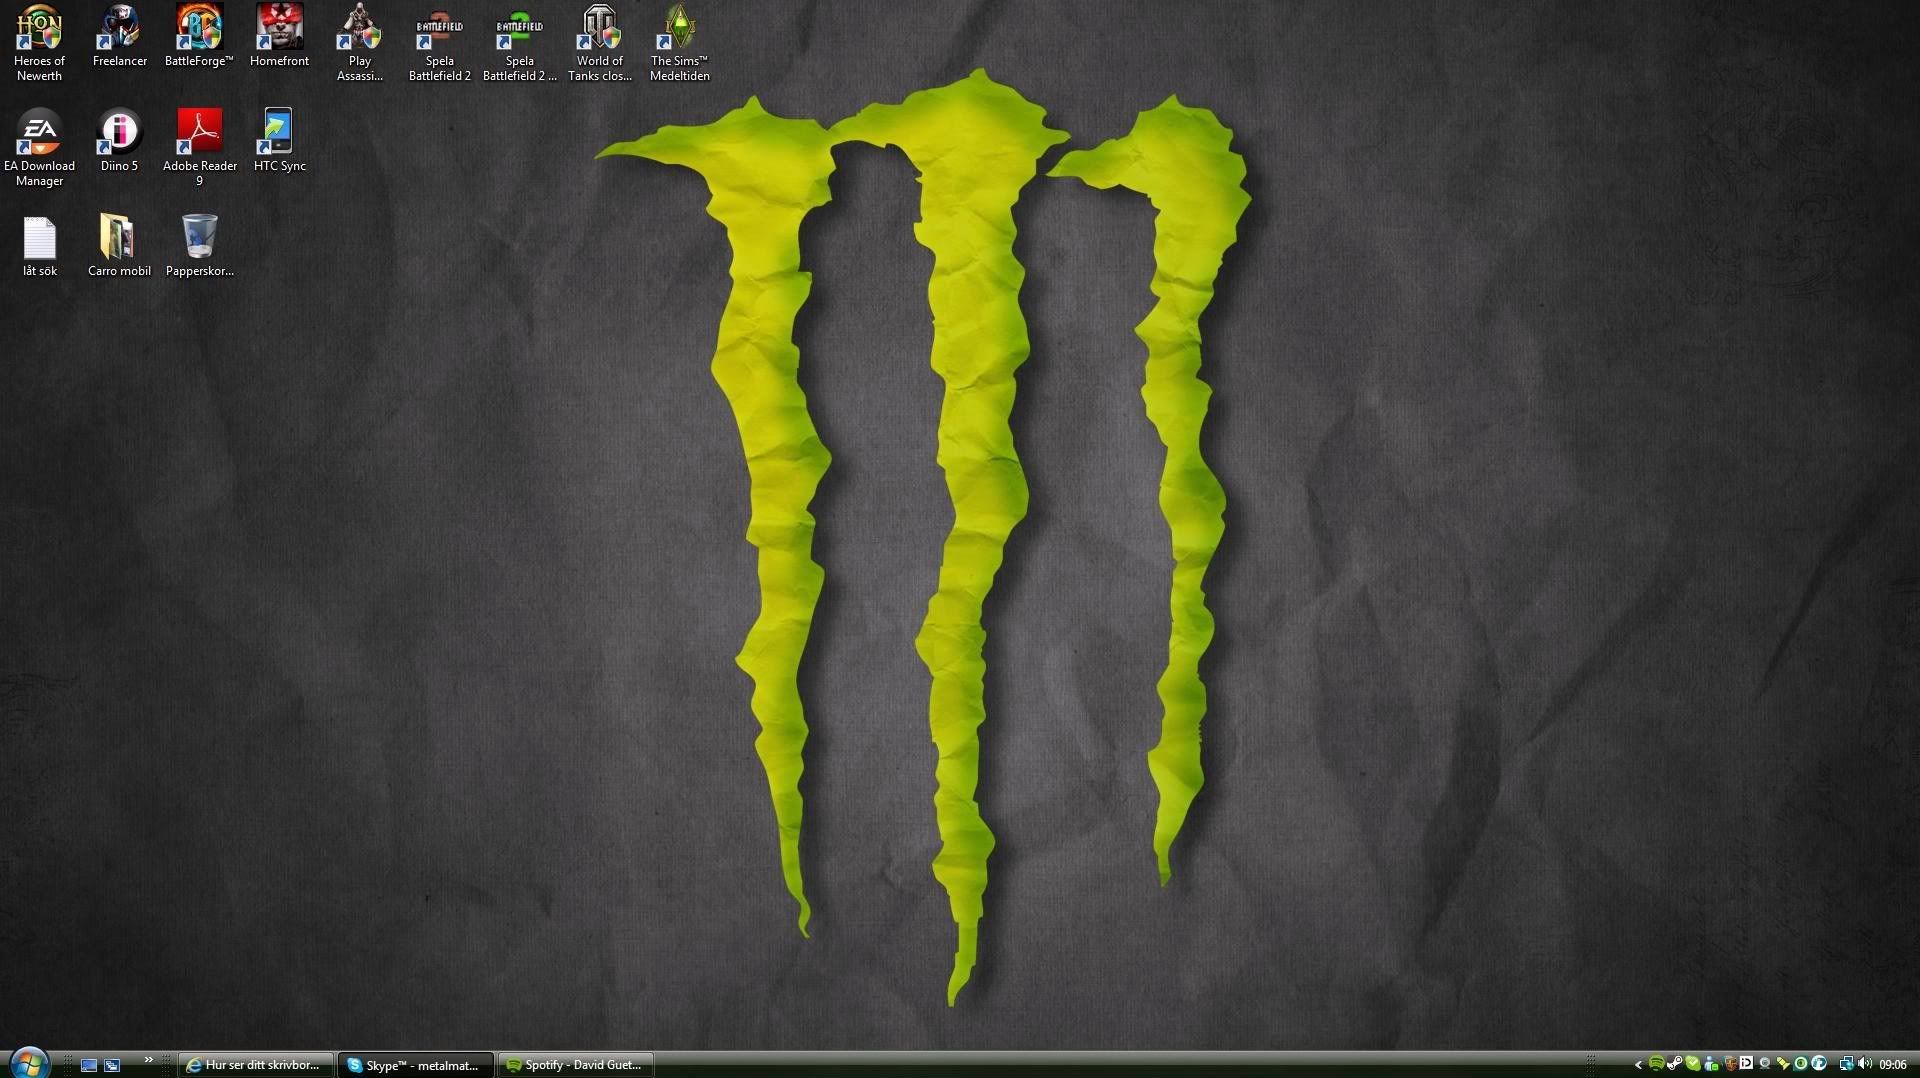
Task: Open World of Tanks closed beta icon
Action: click(x=599, y=42)
